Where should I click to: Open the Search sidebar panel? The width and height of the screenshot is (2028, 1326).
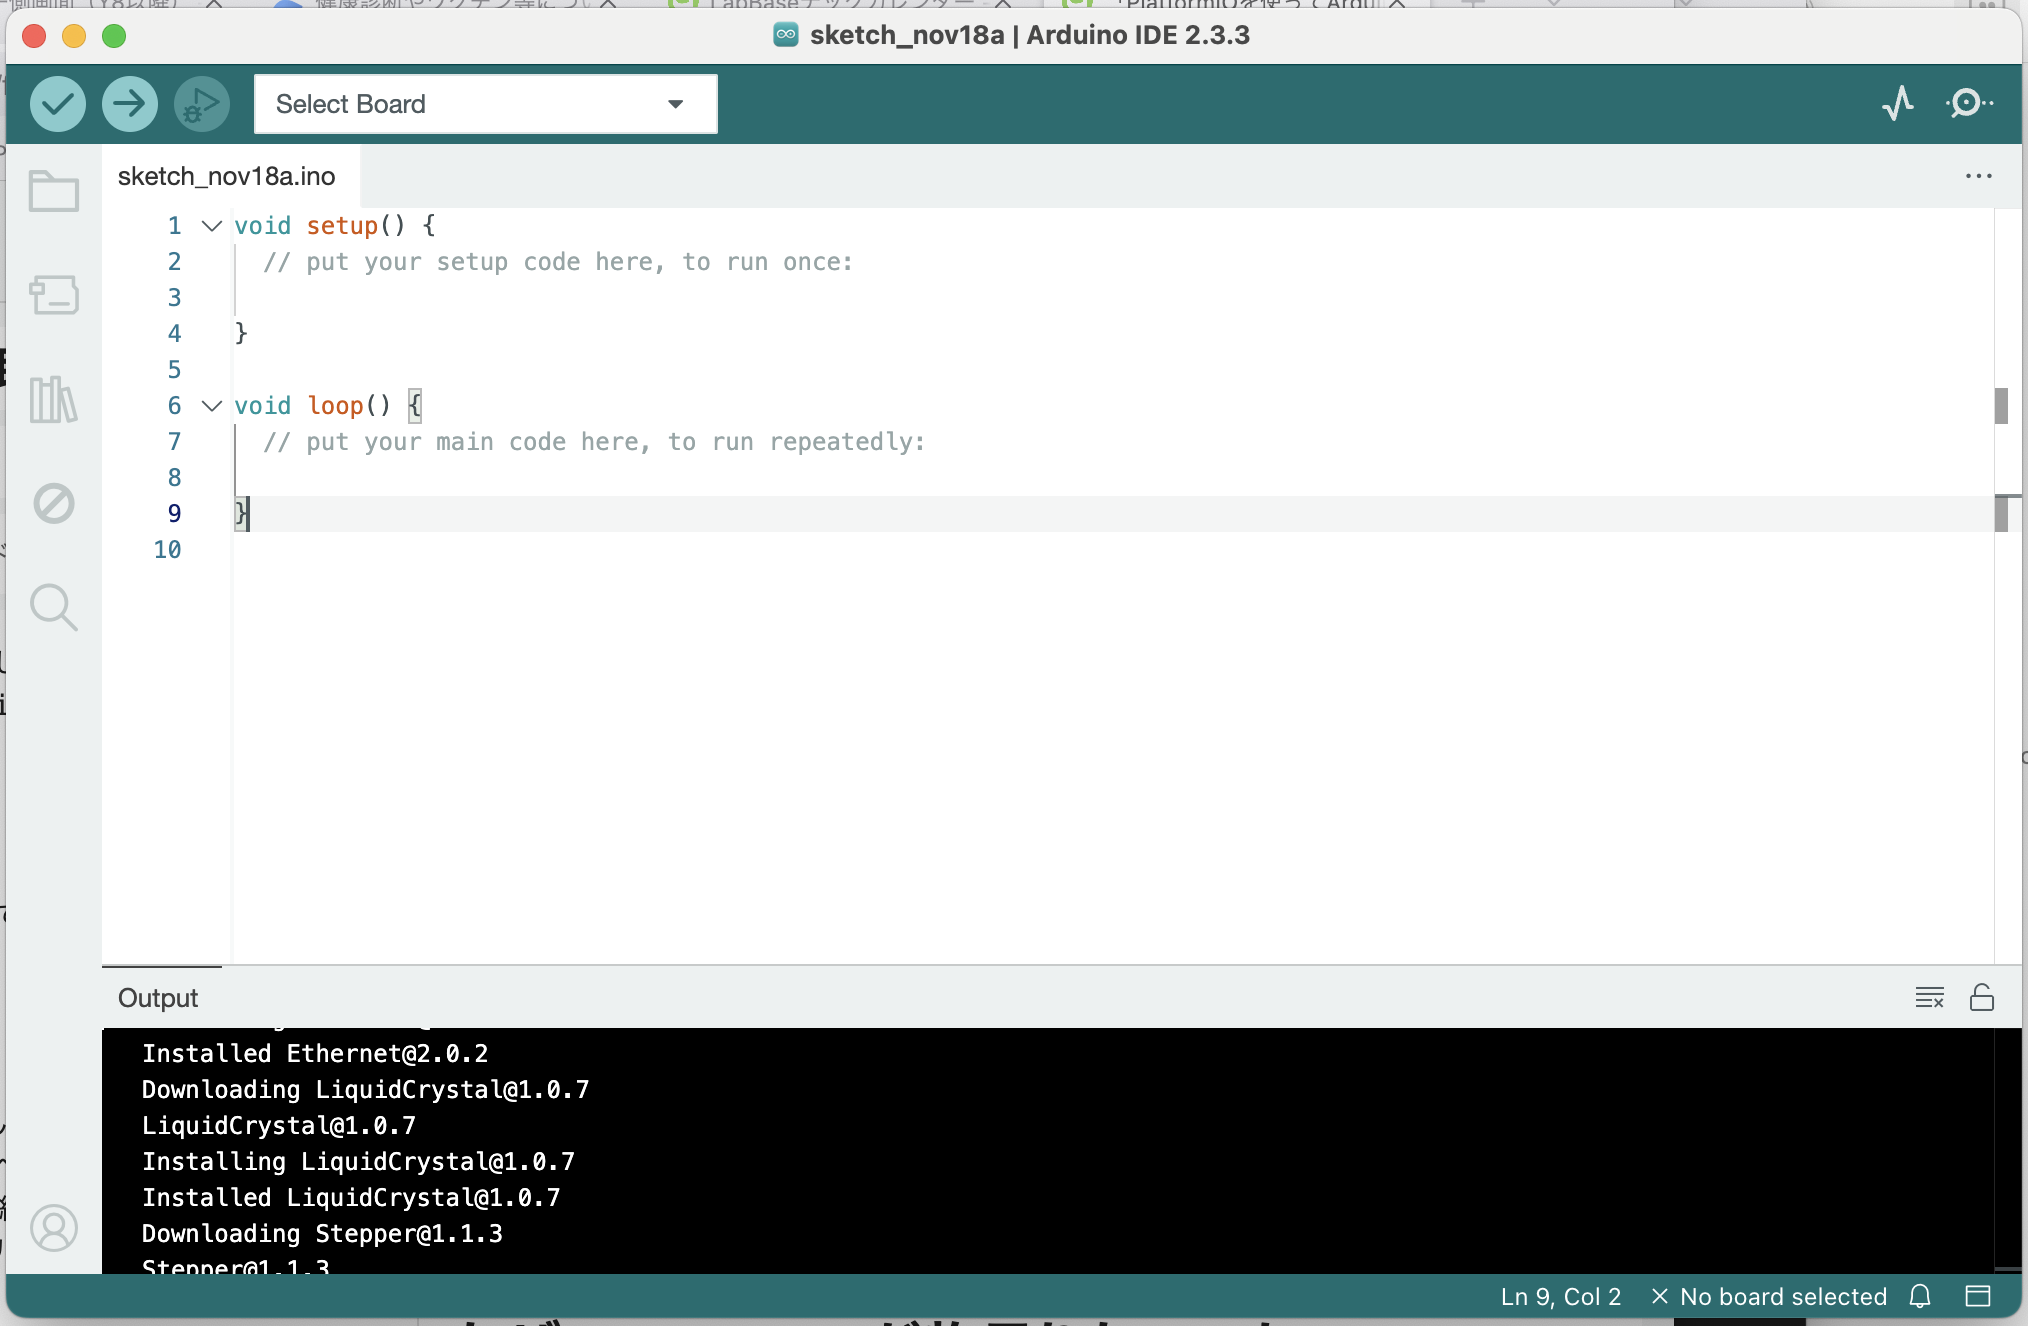[x=53, y=607]
